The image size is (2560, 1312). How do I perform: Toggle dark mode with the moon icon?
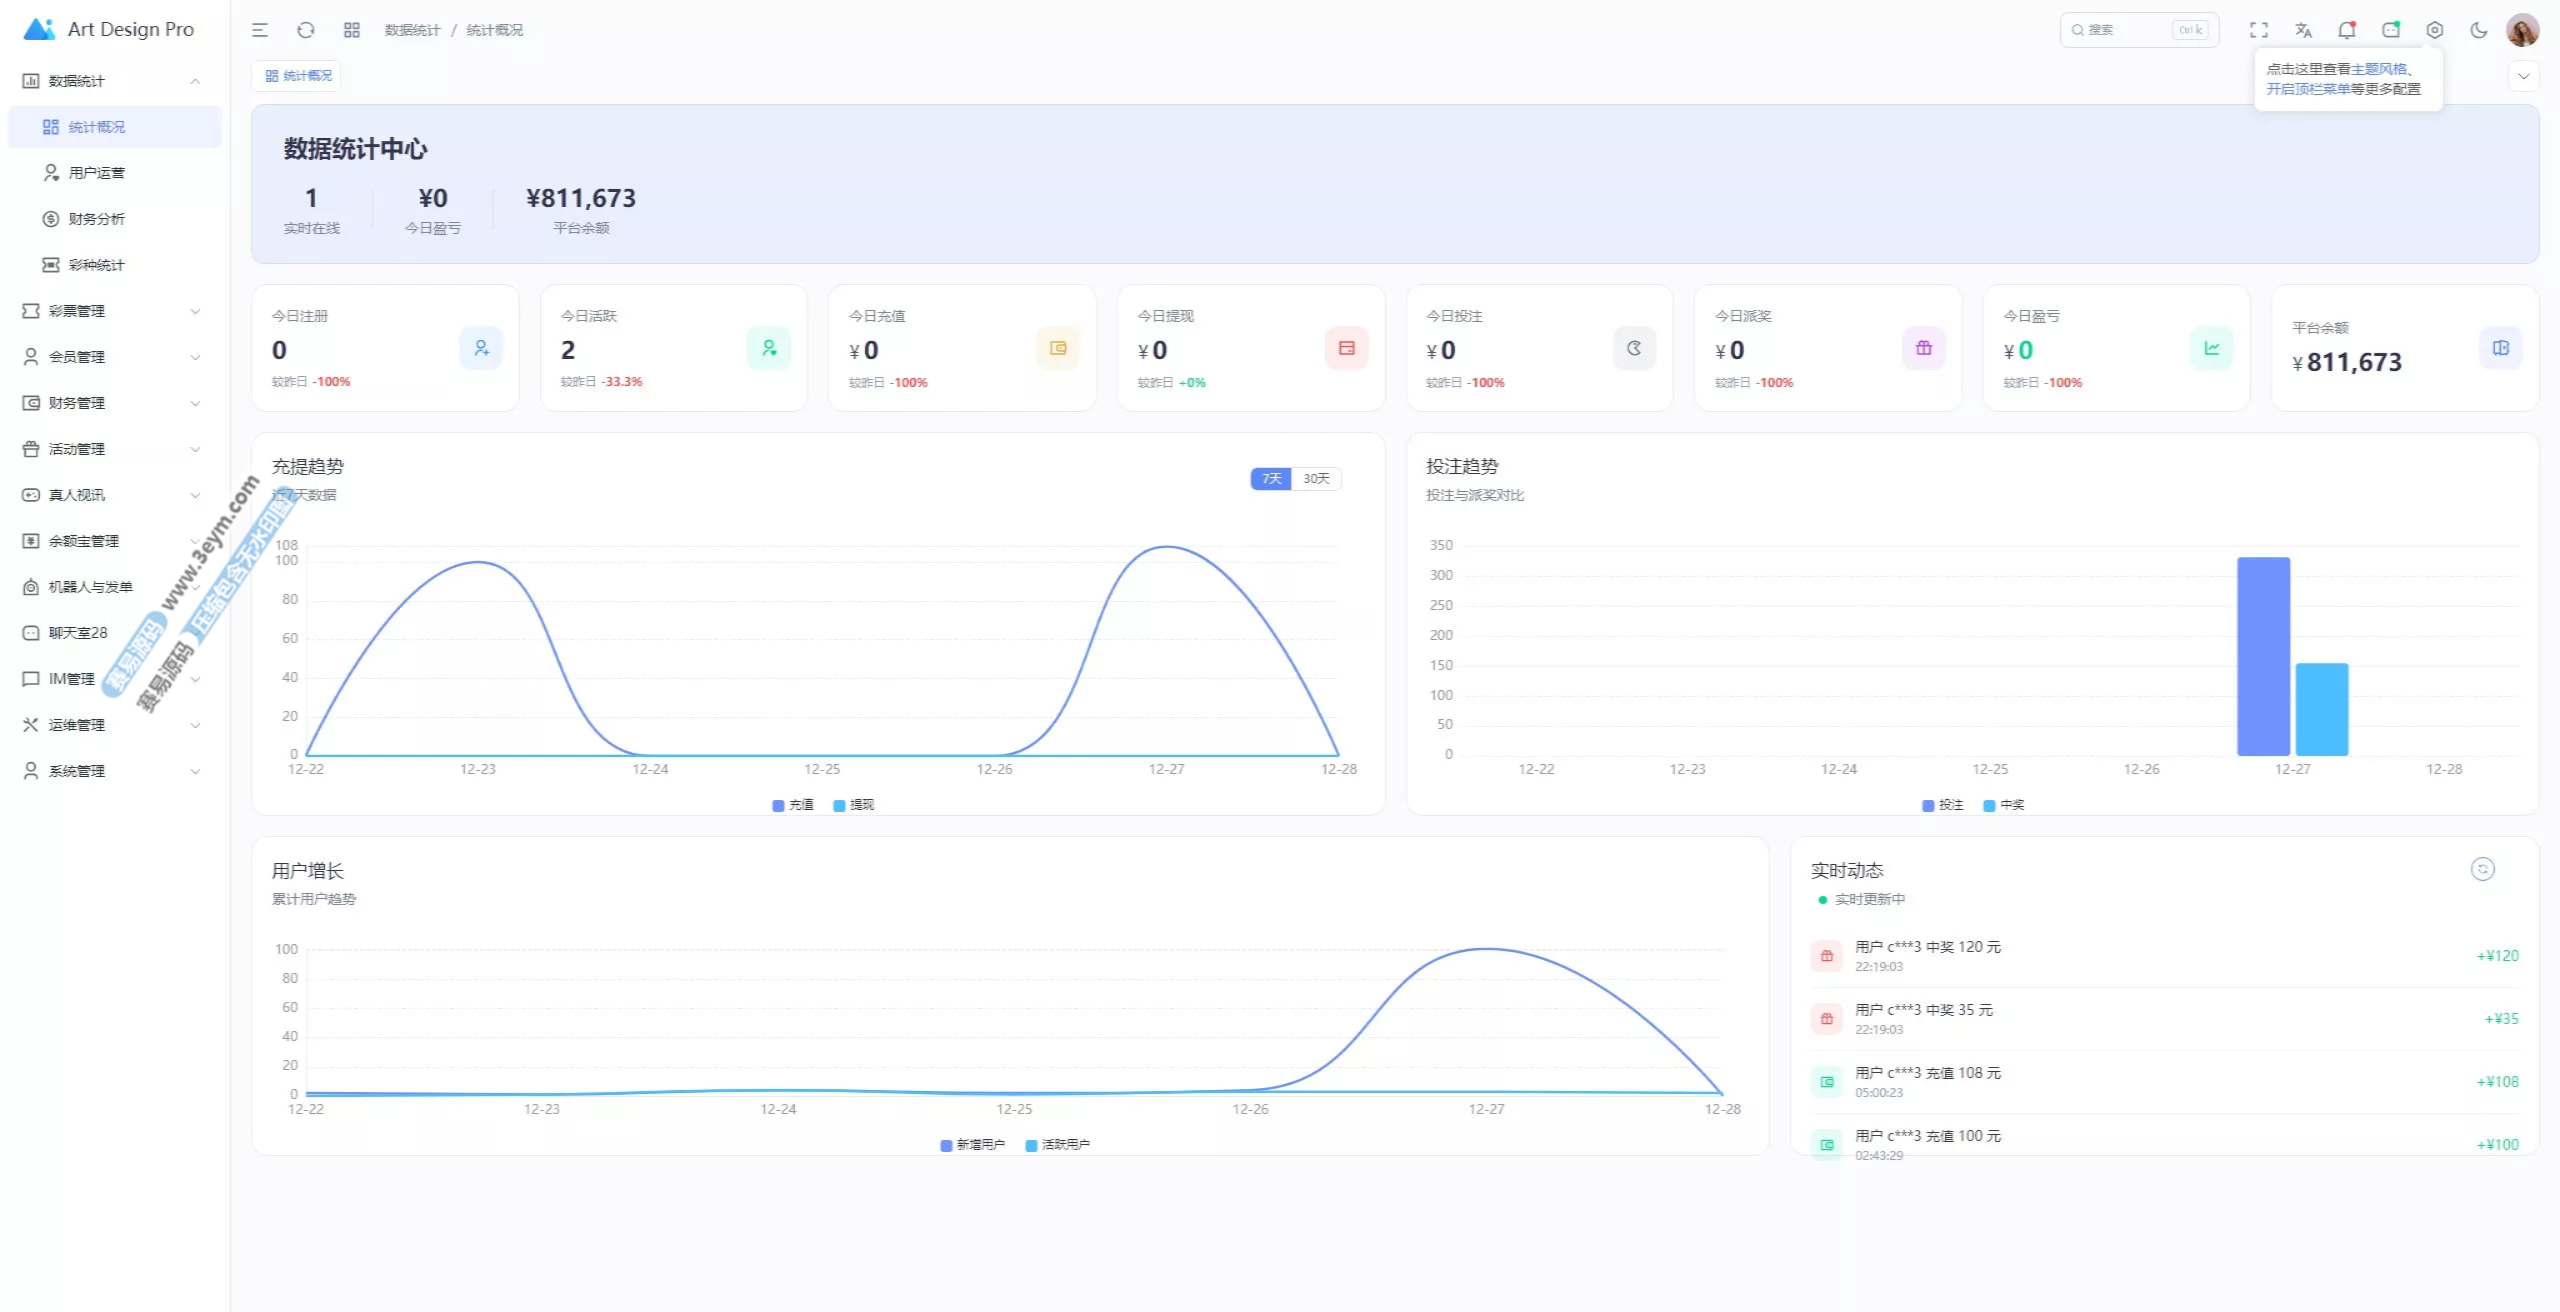[2479, 30]
